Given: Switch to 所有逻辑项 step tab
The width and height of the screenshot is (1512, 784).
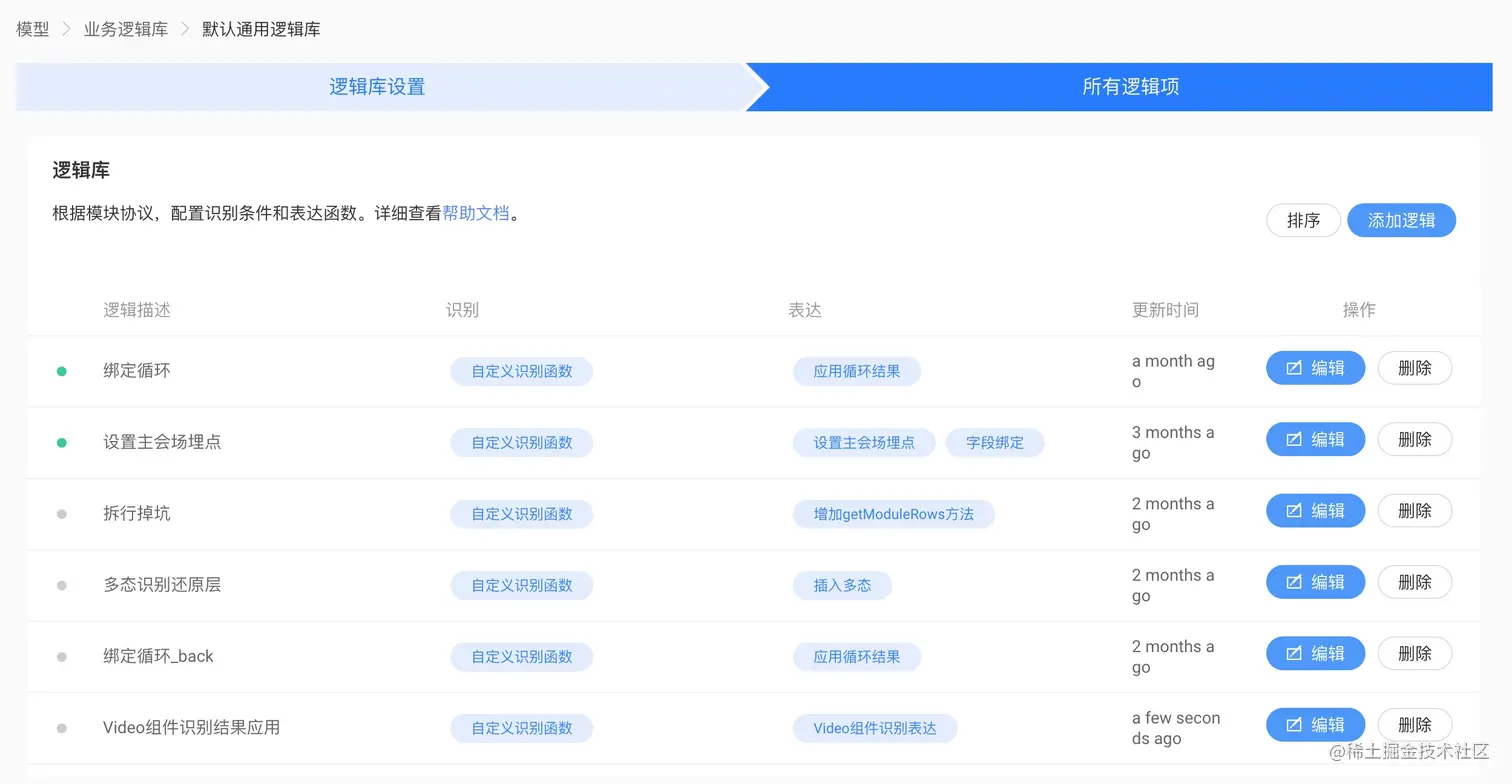Looking at the screenshot, I should point(1130,87).
